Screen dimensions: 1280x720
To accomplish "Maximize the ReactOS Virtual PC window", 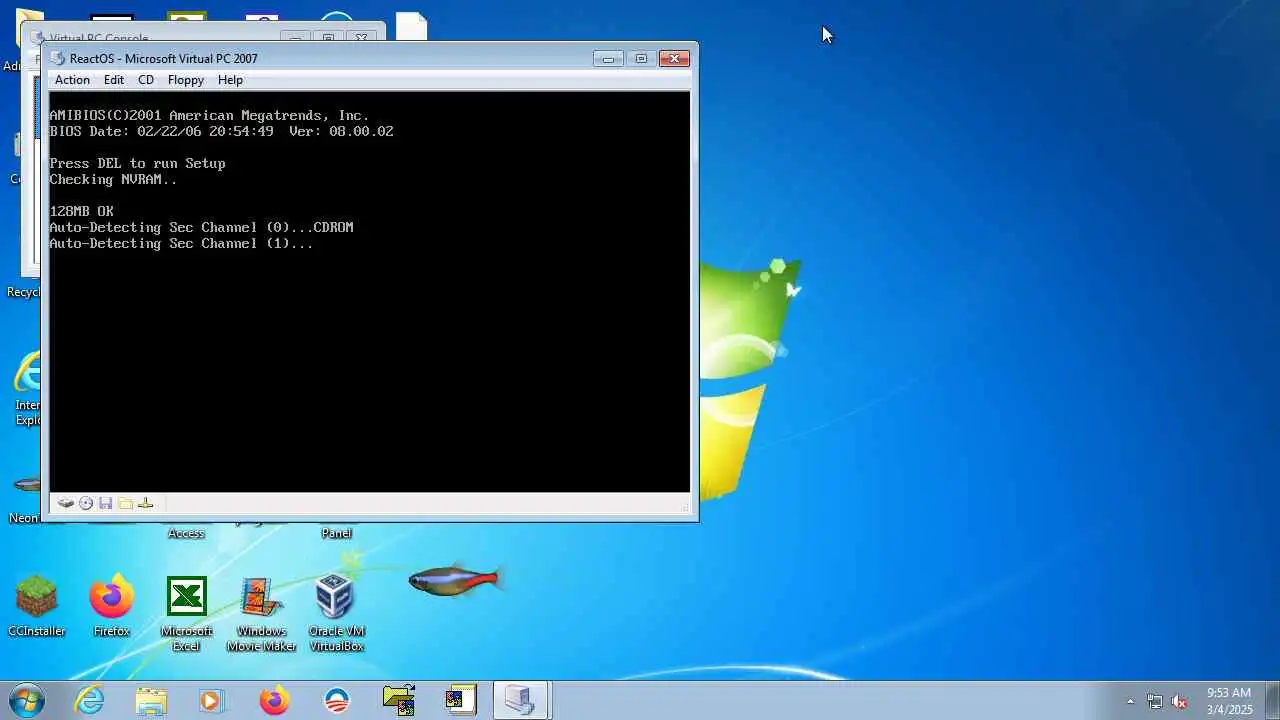I will pyautogui.click(x=641, y=59).
